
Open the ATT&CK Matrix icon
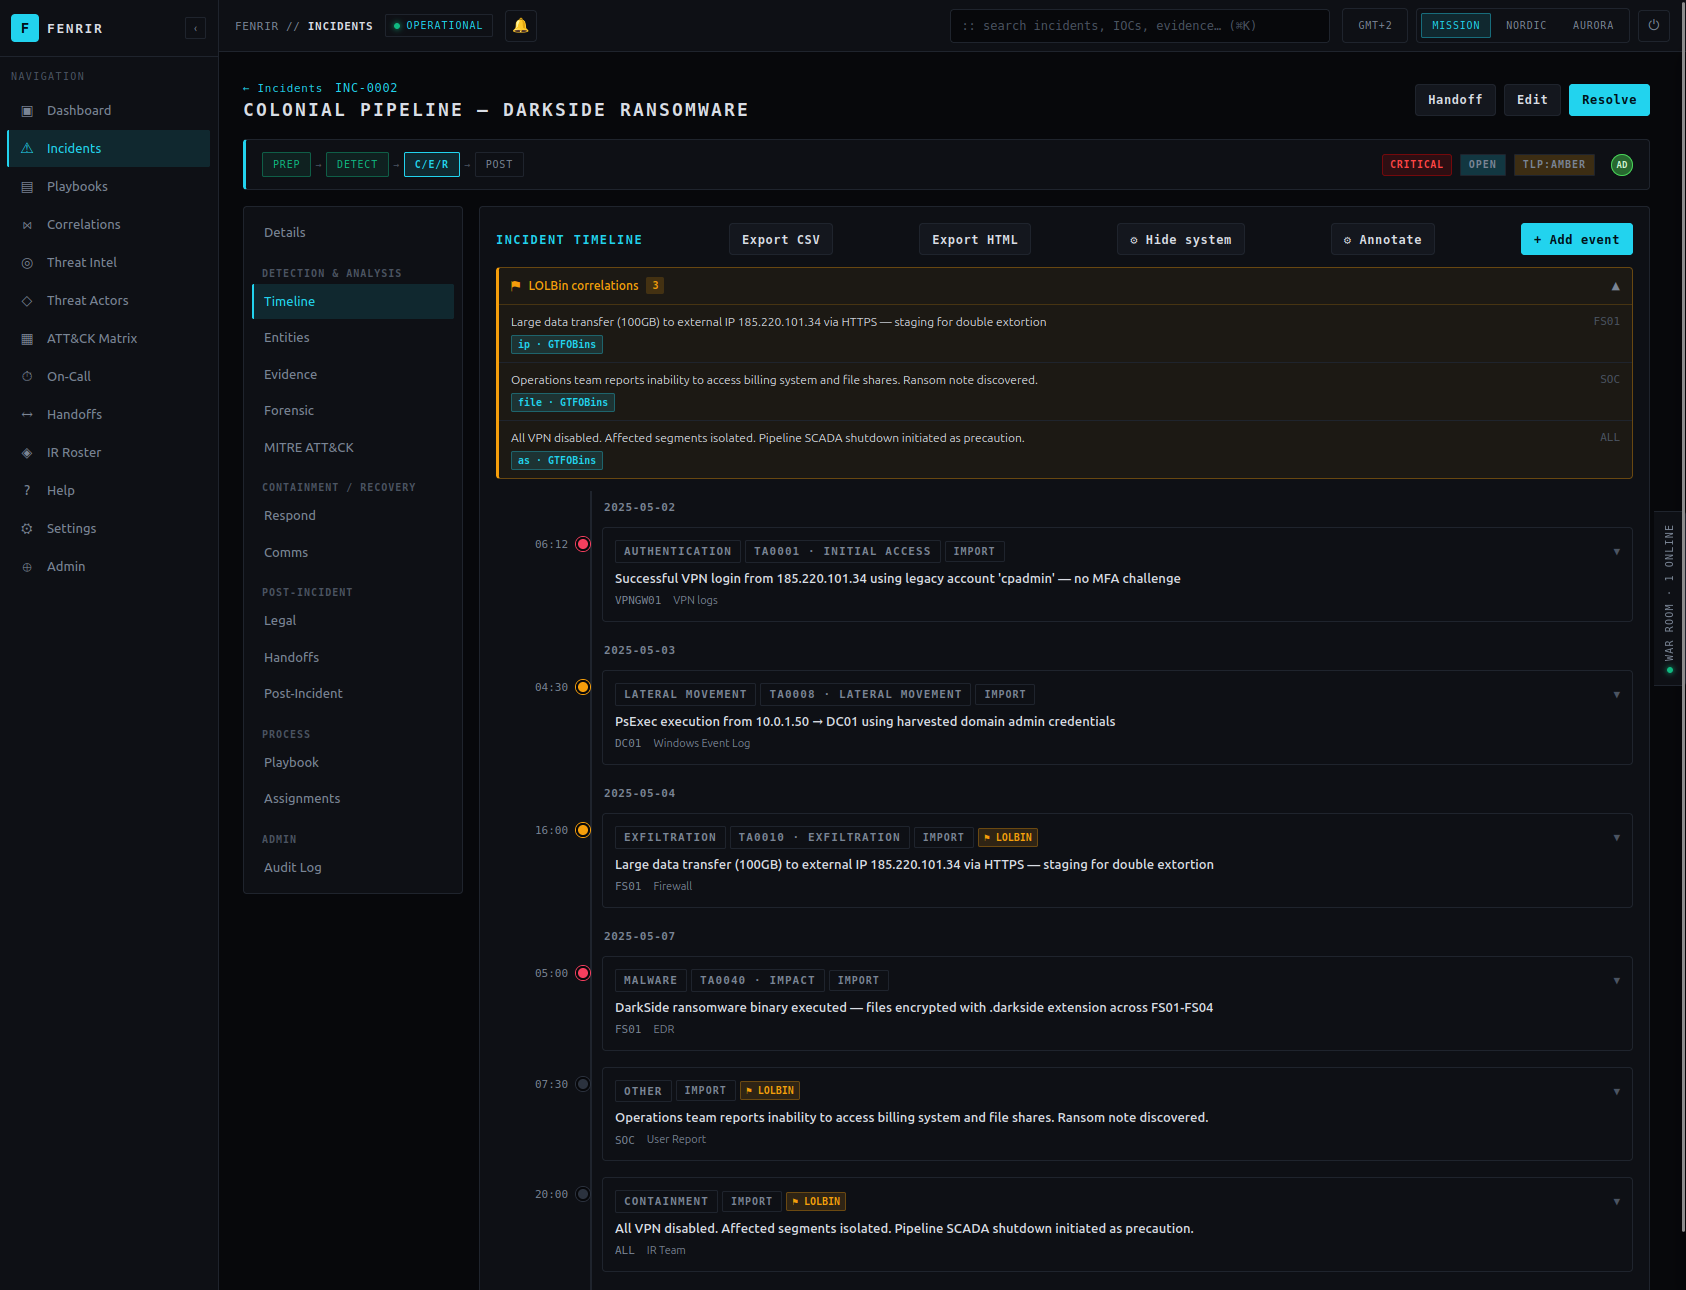point(27,339)
